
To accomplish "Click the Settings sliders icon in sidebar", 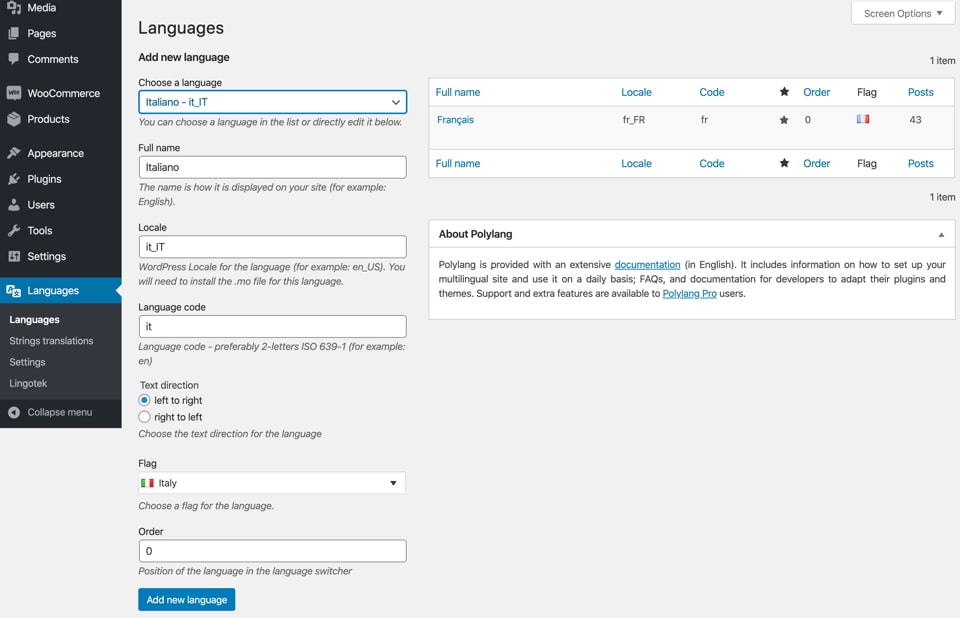I will tap(14, 256).
